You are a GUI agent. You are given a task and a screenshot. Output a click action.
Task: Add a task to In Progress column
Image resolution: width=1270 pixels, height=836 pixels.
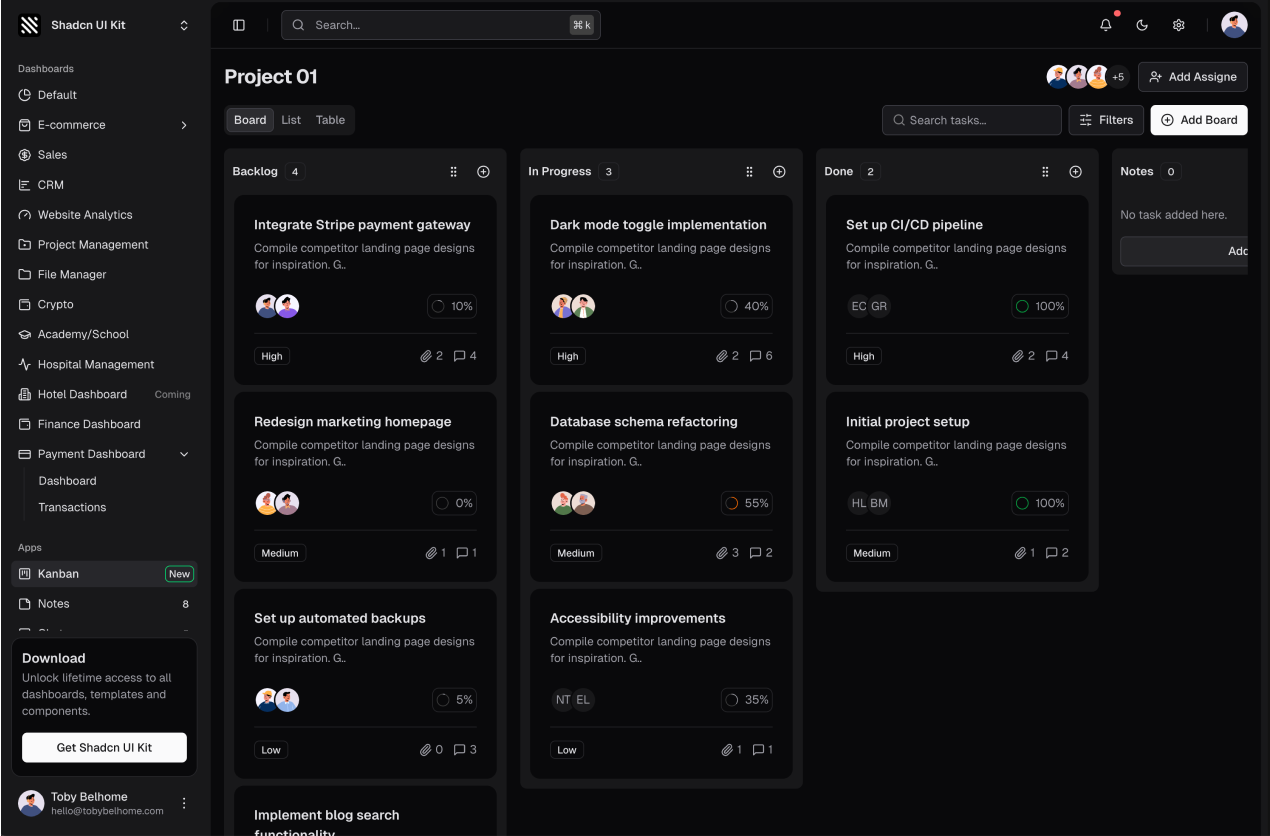point(779,172)
